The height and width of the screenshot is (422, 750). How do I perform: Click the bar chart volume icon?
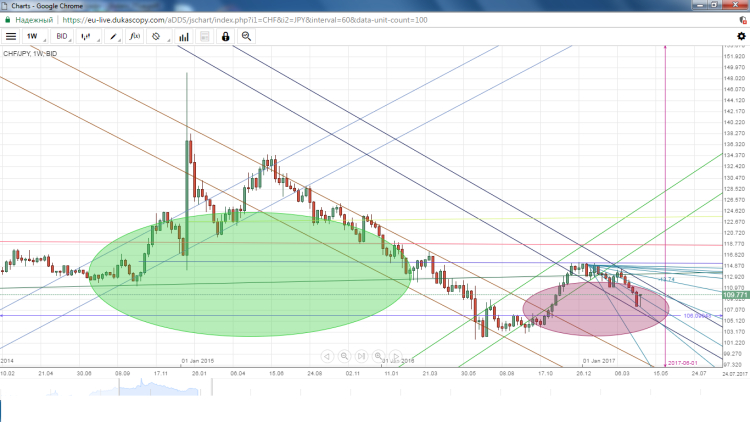(184, 36)
